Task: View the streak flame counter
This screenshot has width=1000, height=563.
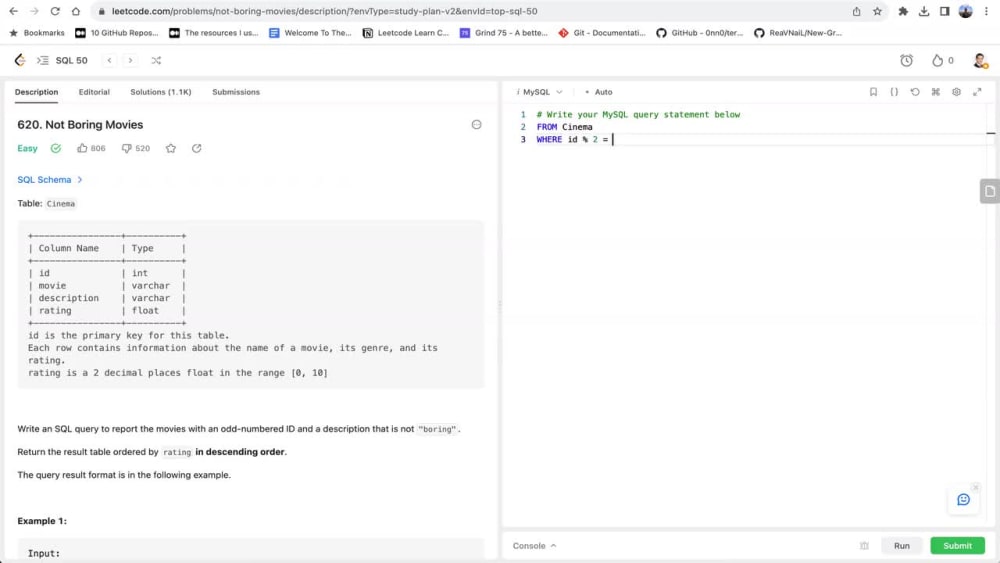Action: (943, 61)
